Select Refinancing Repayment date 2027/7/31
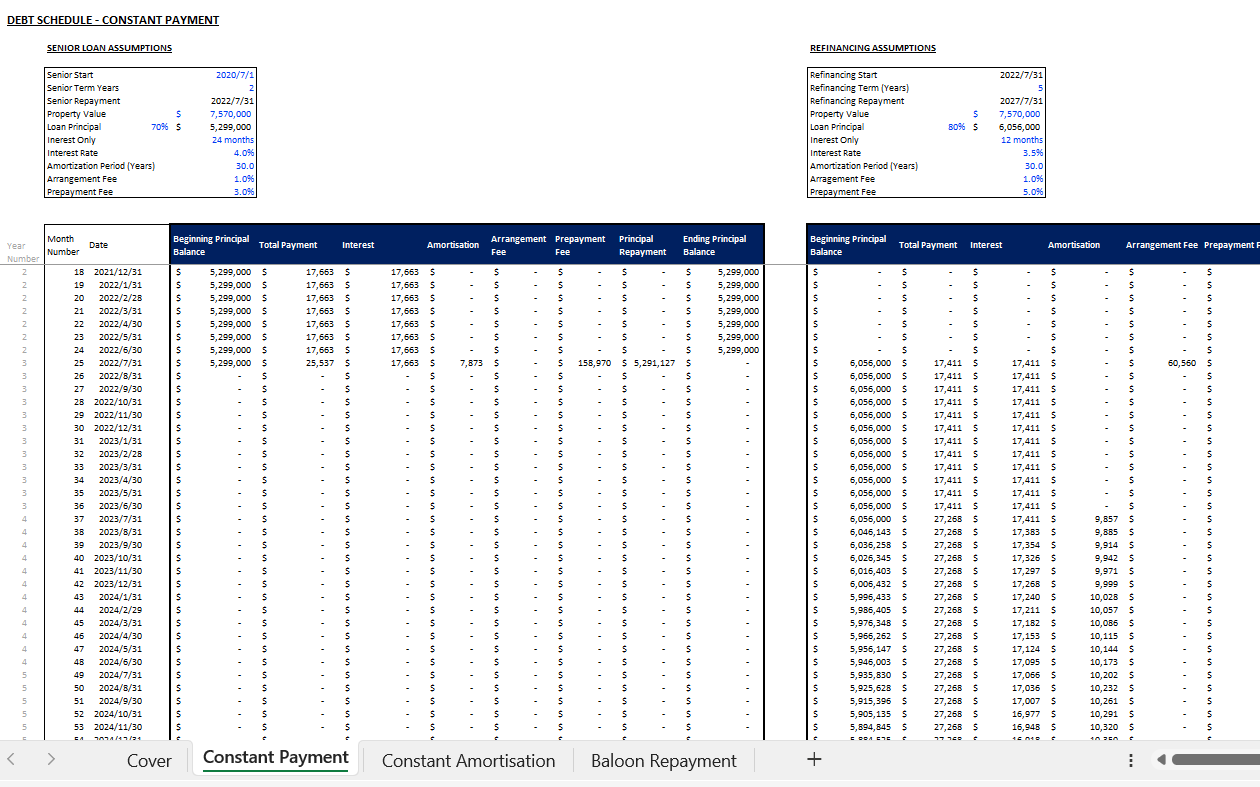This screenshot has width=1260, height=787. coord(1021,101)
